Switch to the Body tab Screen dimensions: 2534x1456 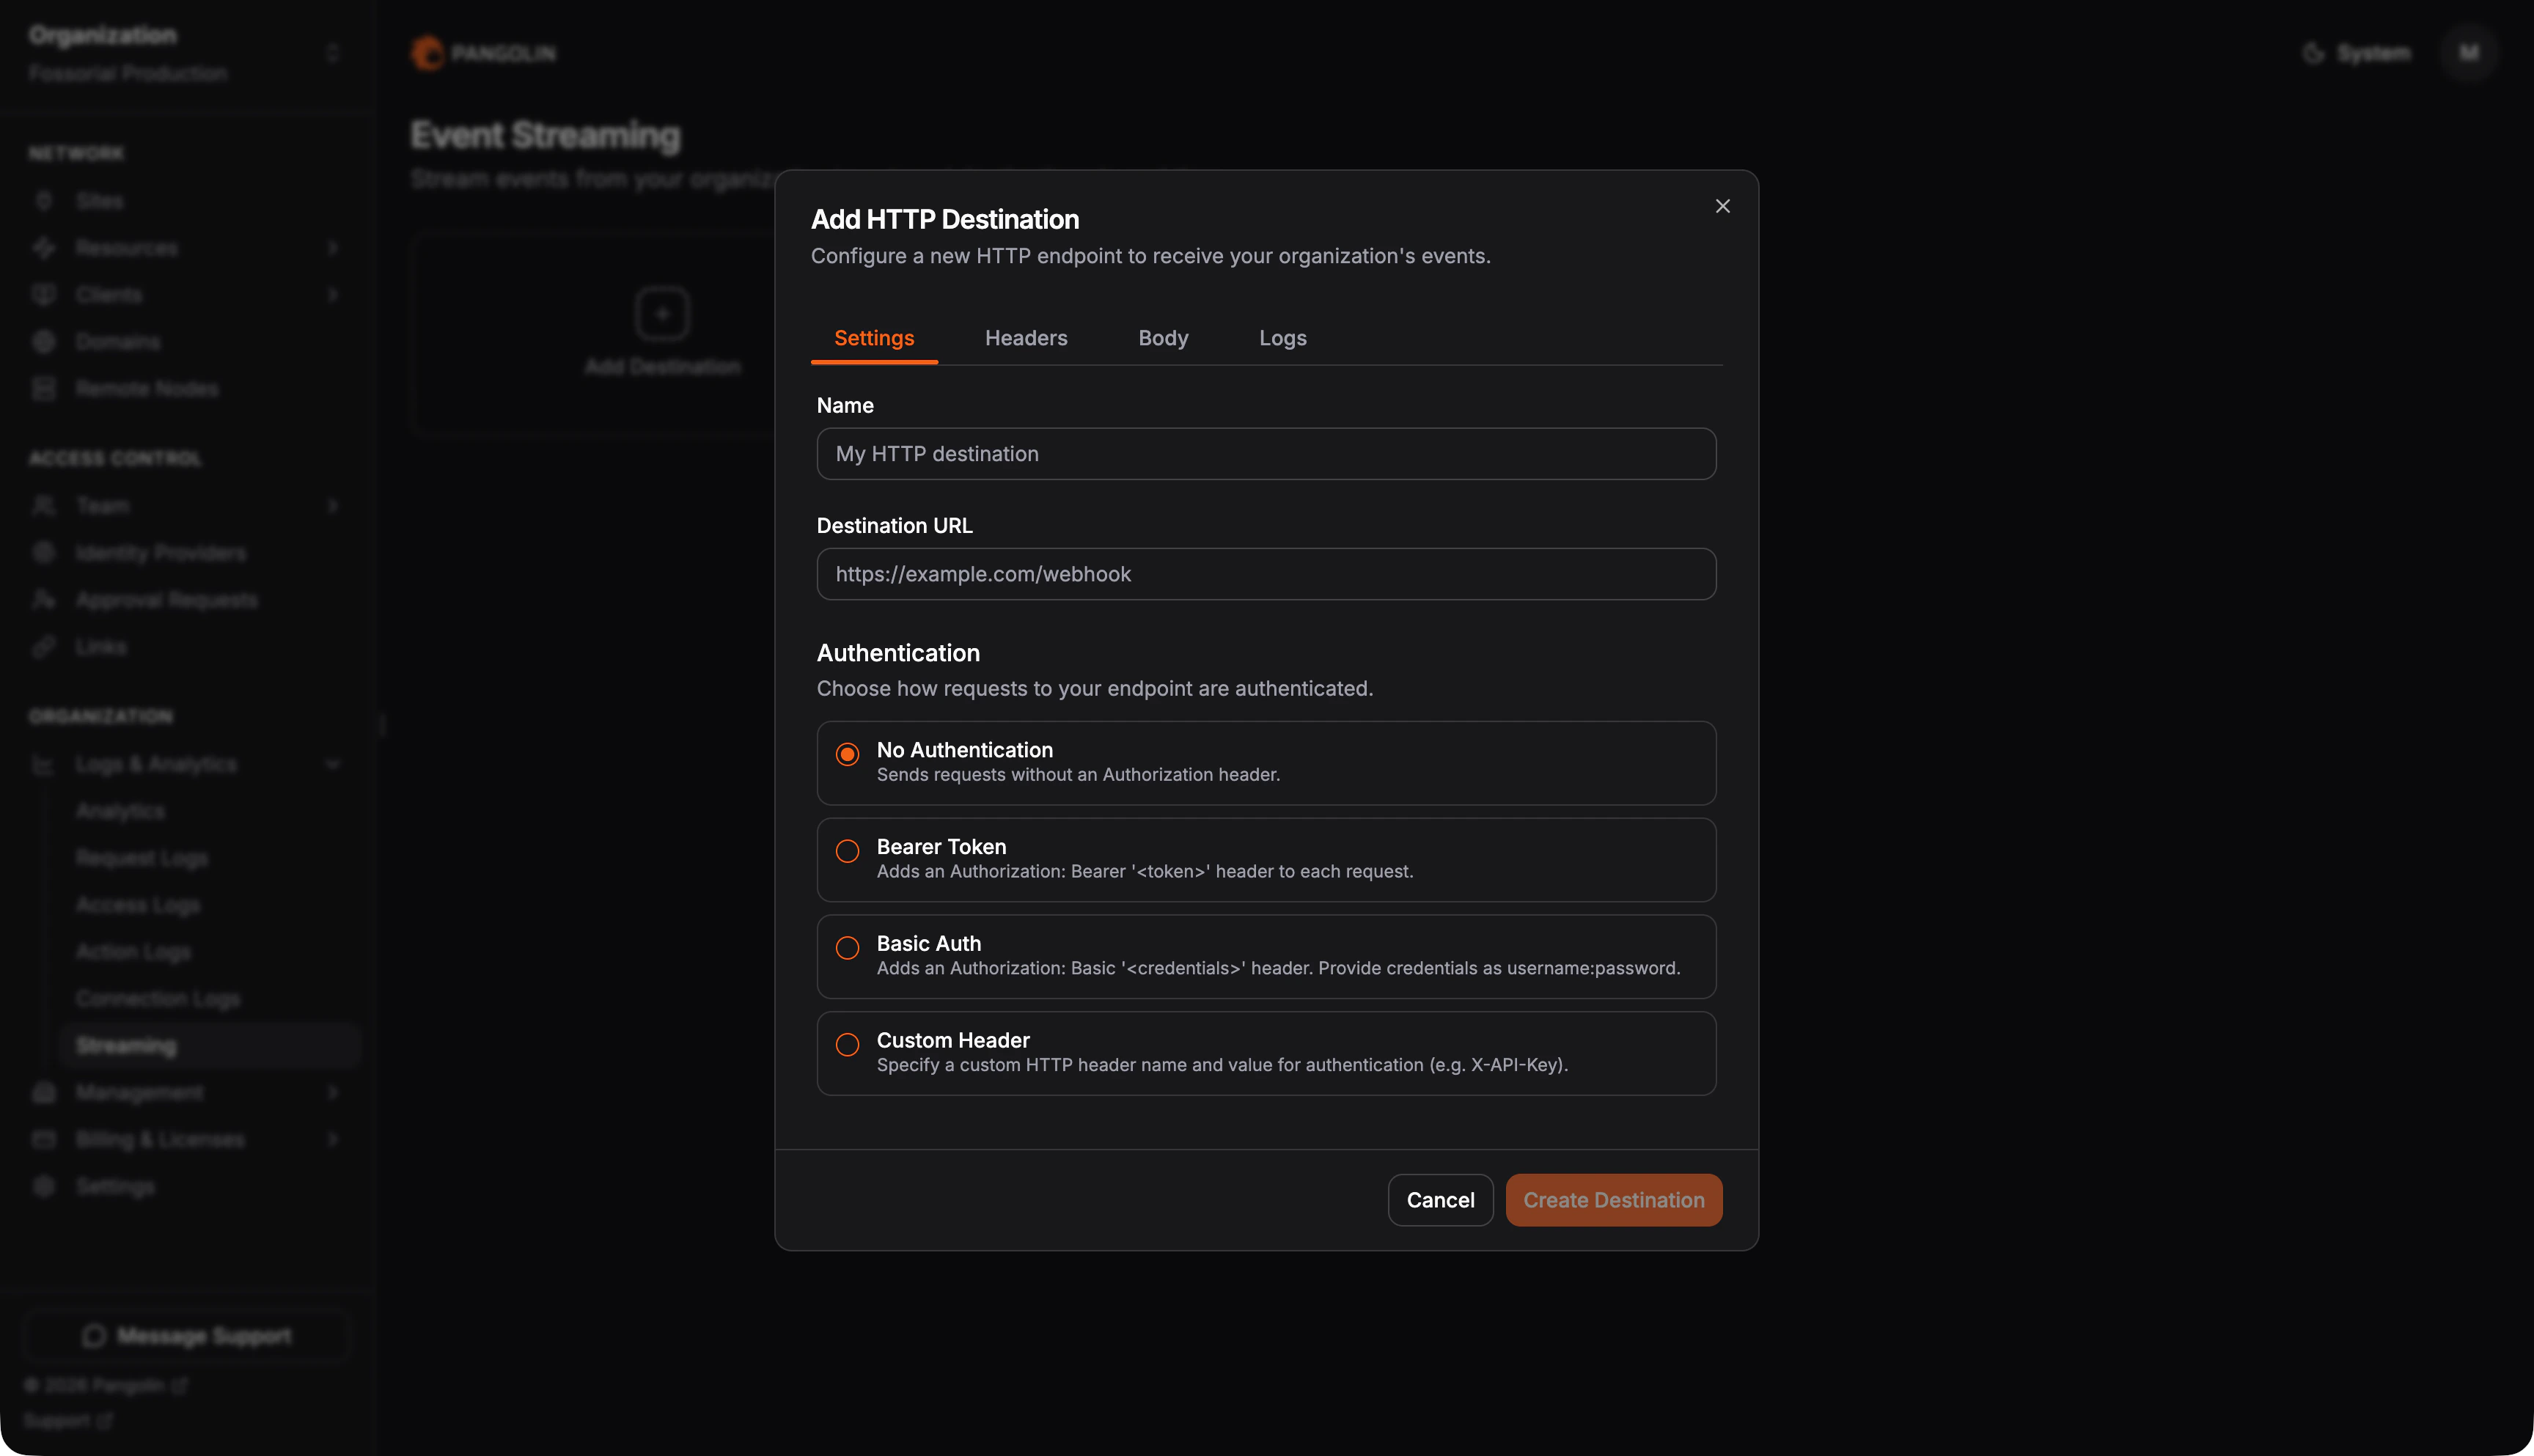click(1163, 338)
